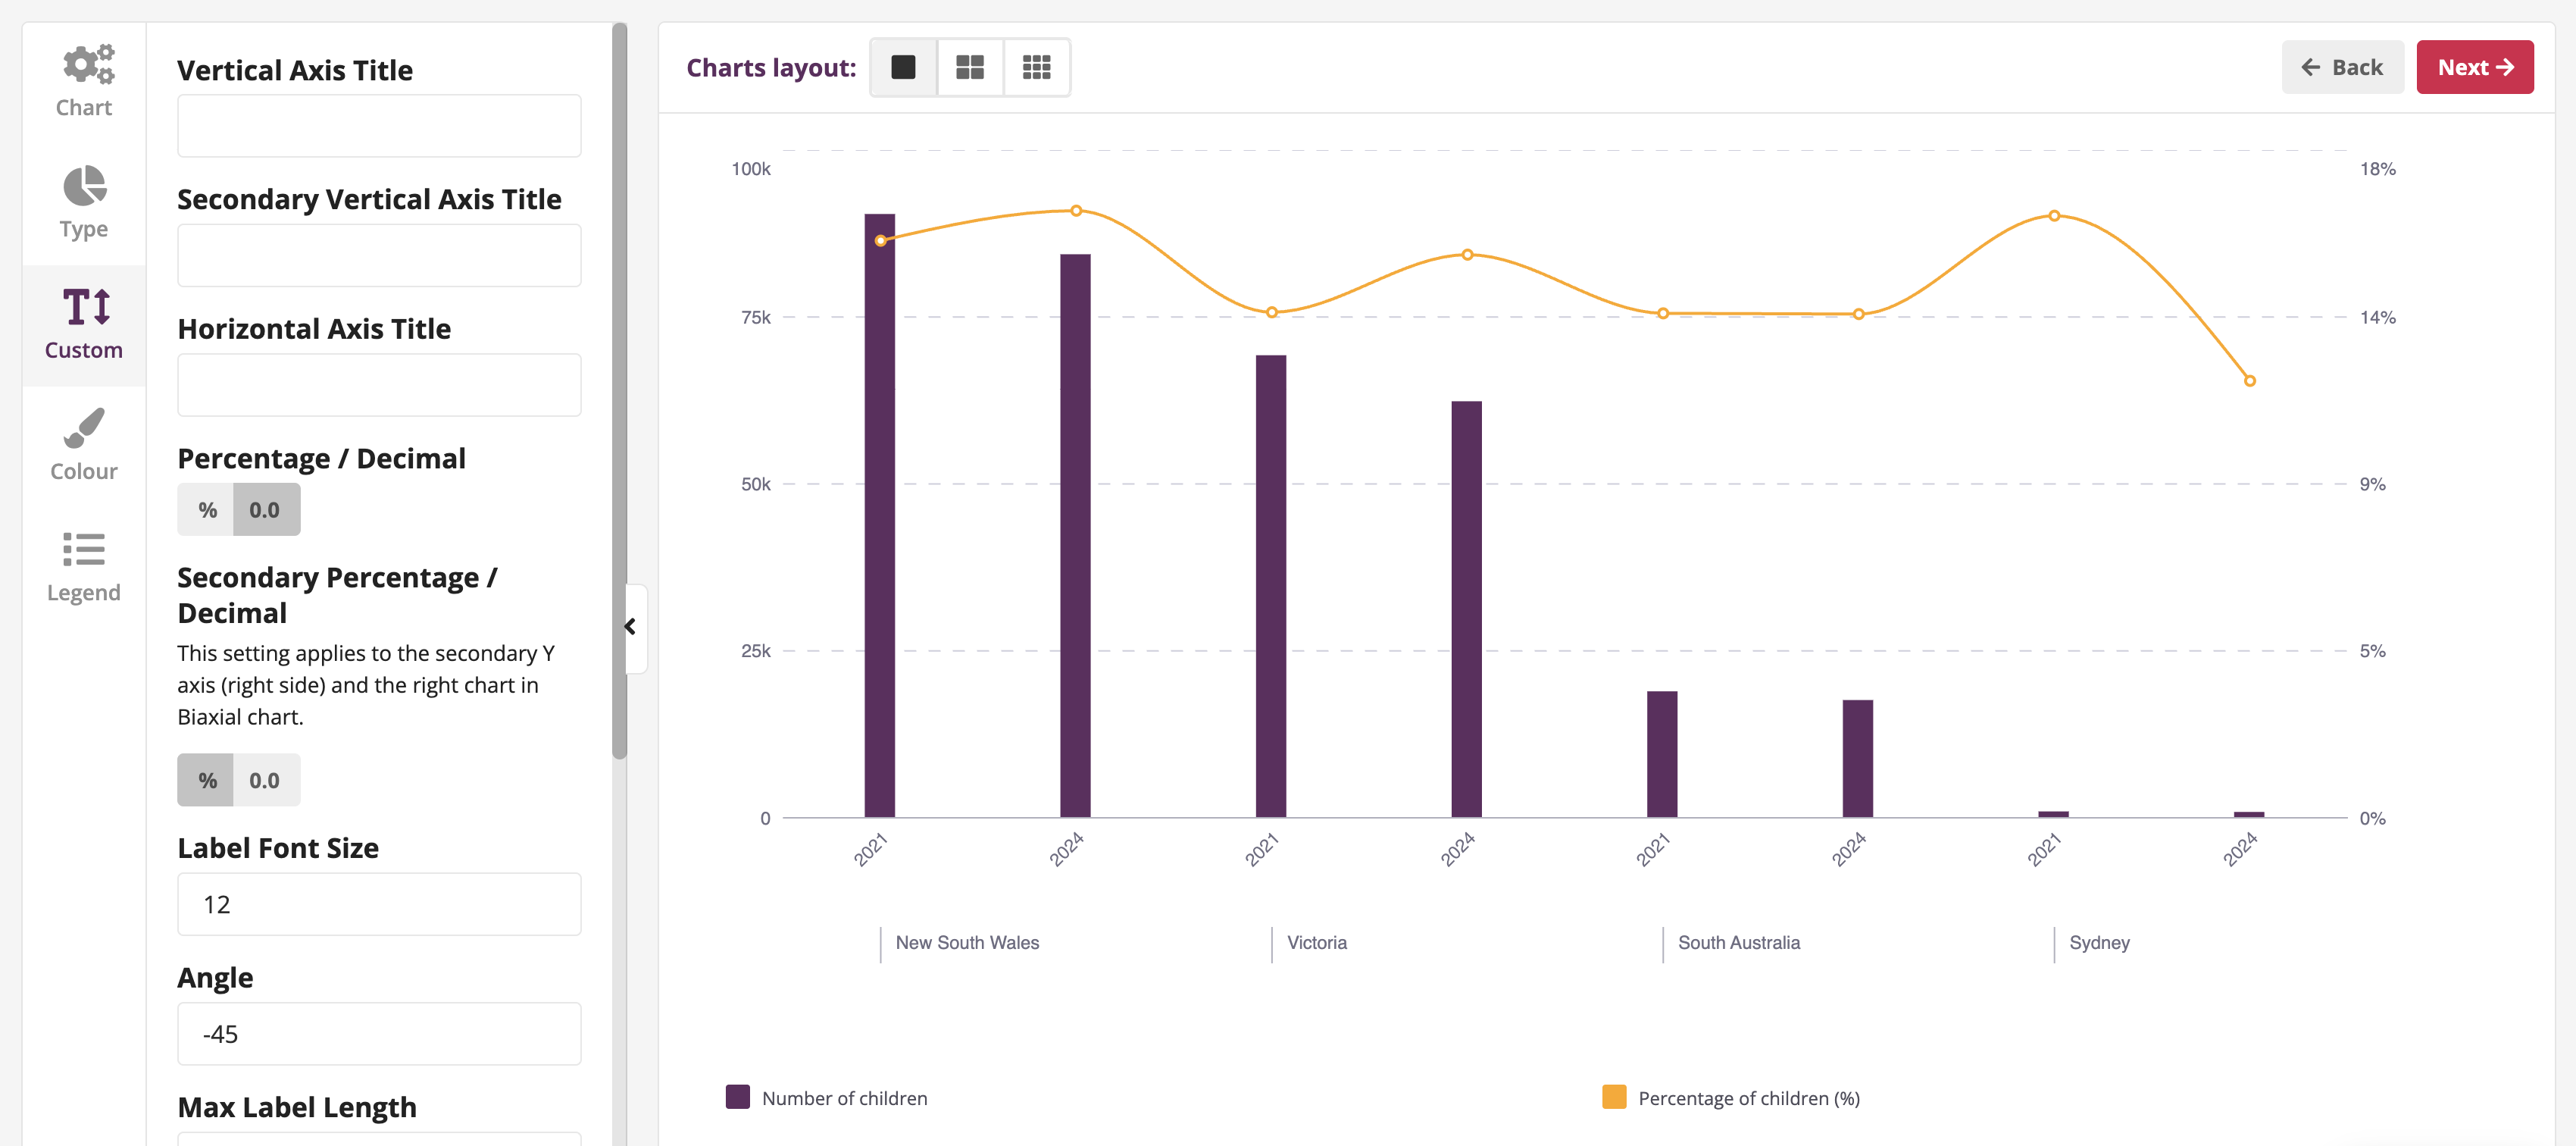Click the '14%' right axis label
The width and height of the screenshot is (2576, 1146).
2377,317
